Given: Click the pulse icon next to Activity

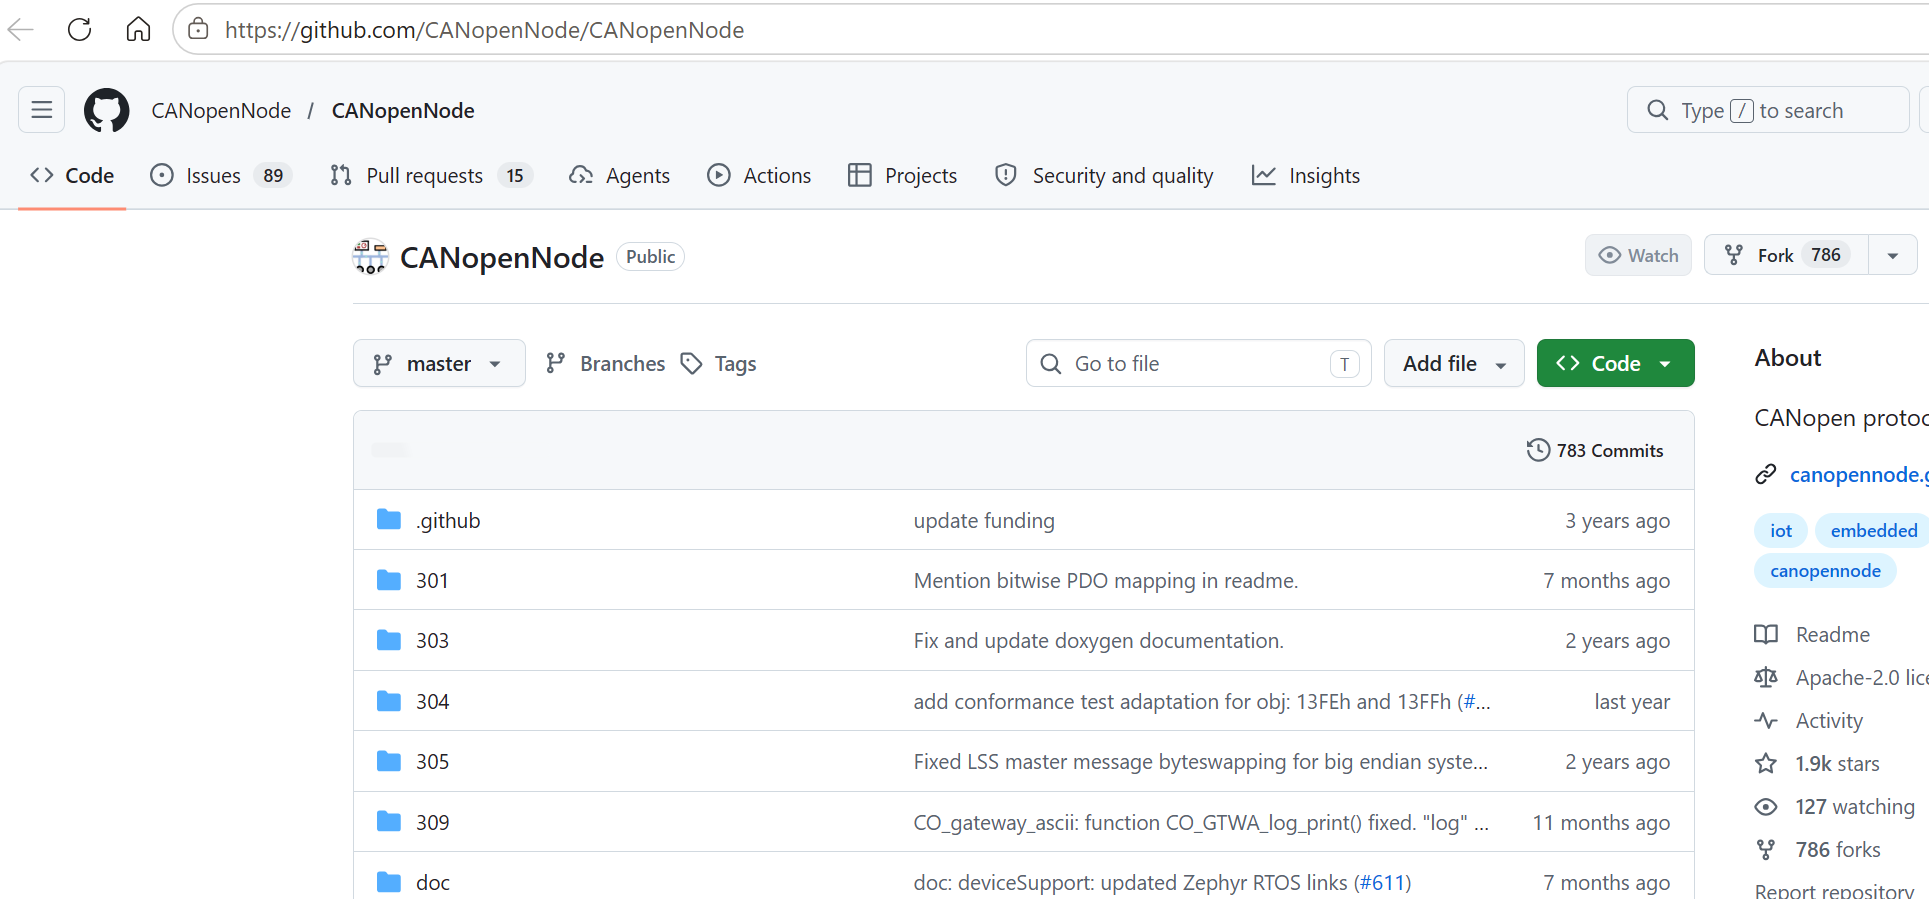Looking at the screenshot, I should (1766, 720).
